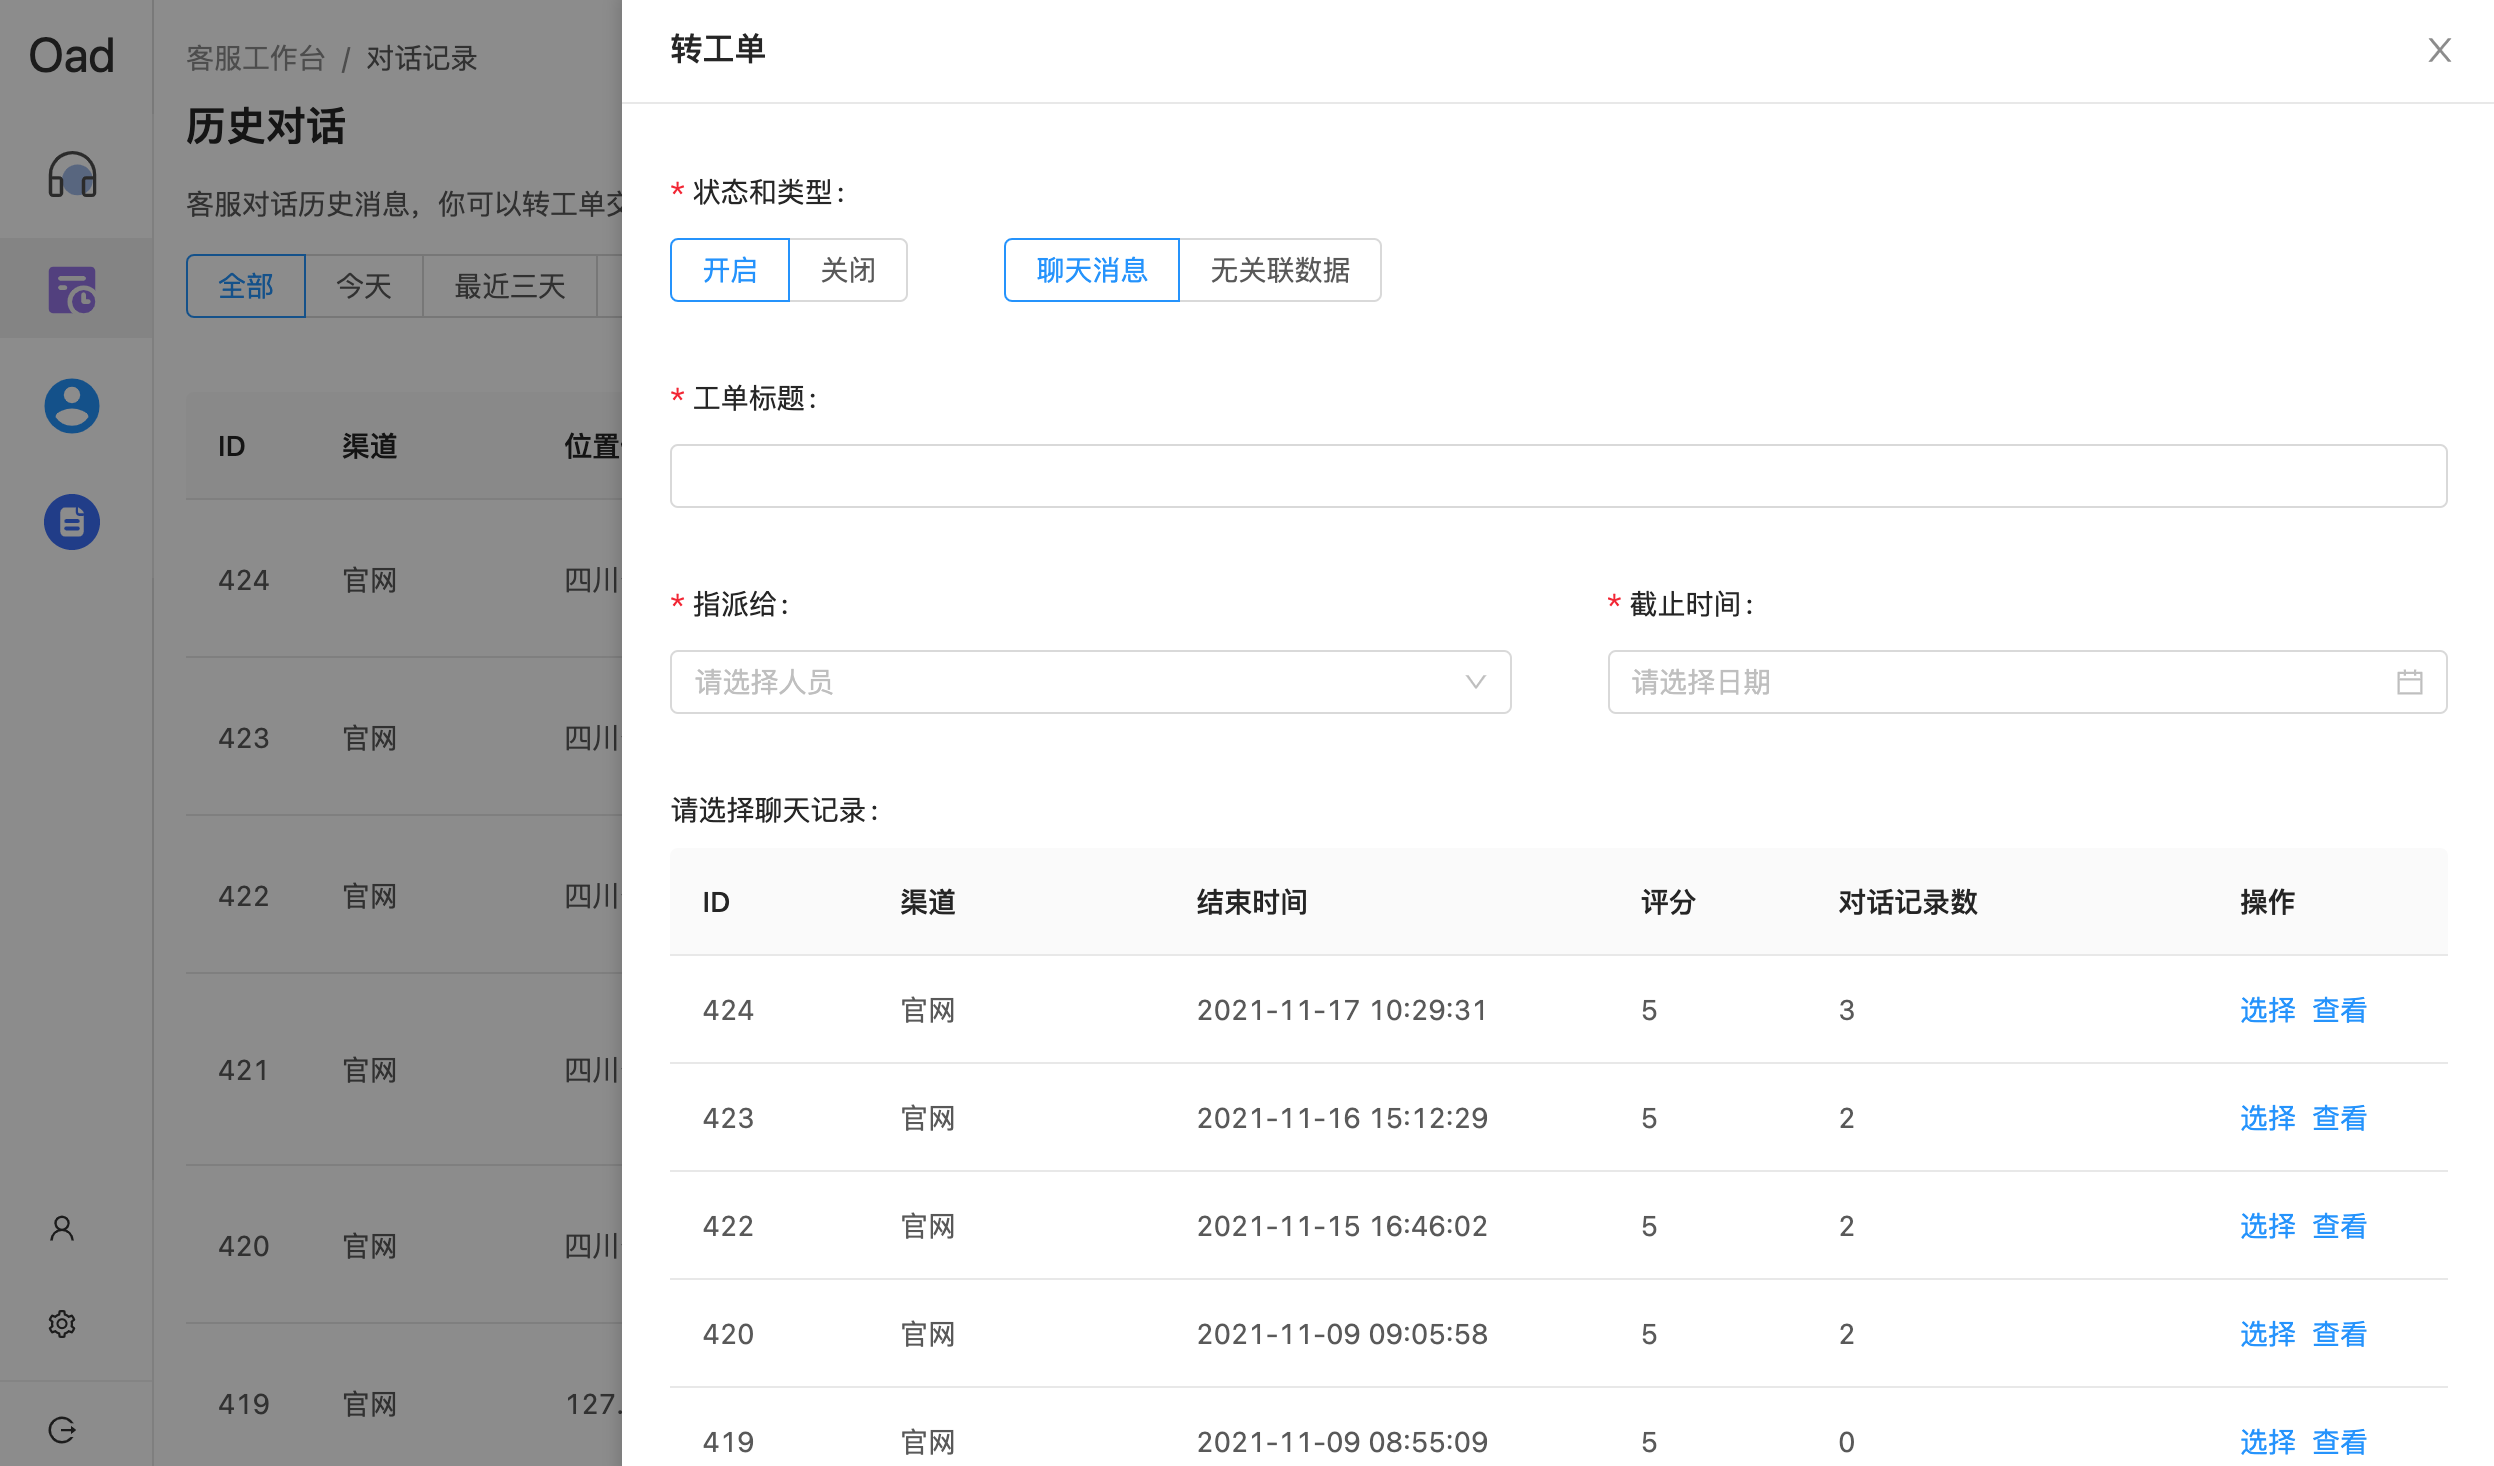Open the headset customer service icon in sidebar
Screen dimensions: 2494x1466
pos(72,174)
